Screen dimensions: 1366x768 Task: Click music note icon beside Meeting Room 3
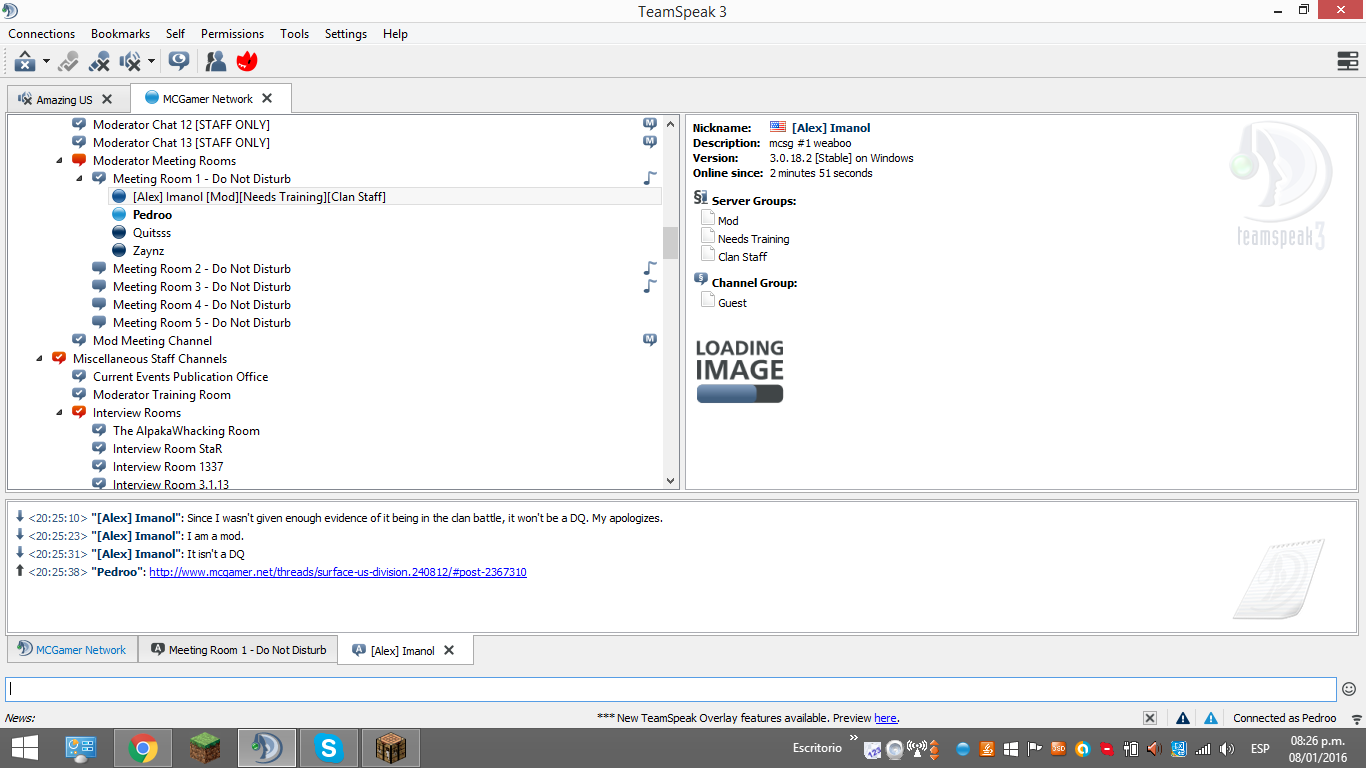(650, 286)
